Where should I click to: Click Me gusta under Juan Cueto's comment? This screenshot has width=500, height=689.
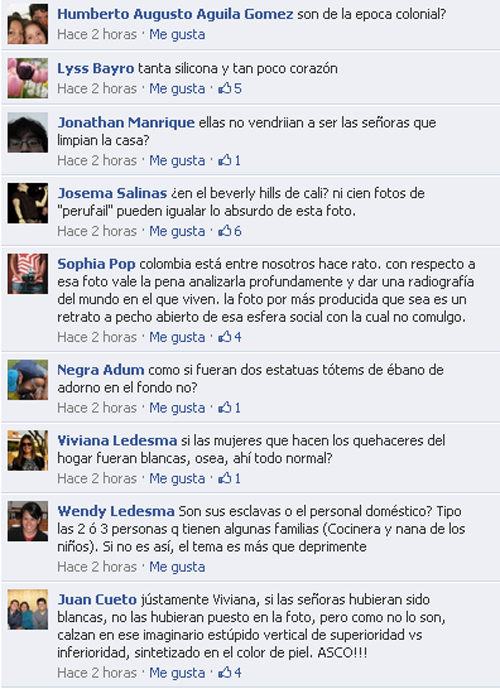tap(177, 673)
